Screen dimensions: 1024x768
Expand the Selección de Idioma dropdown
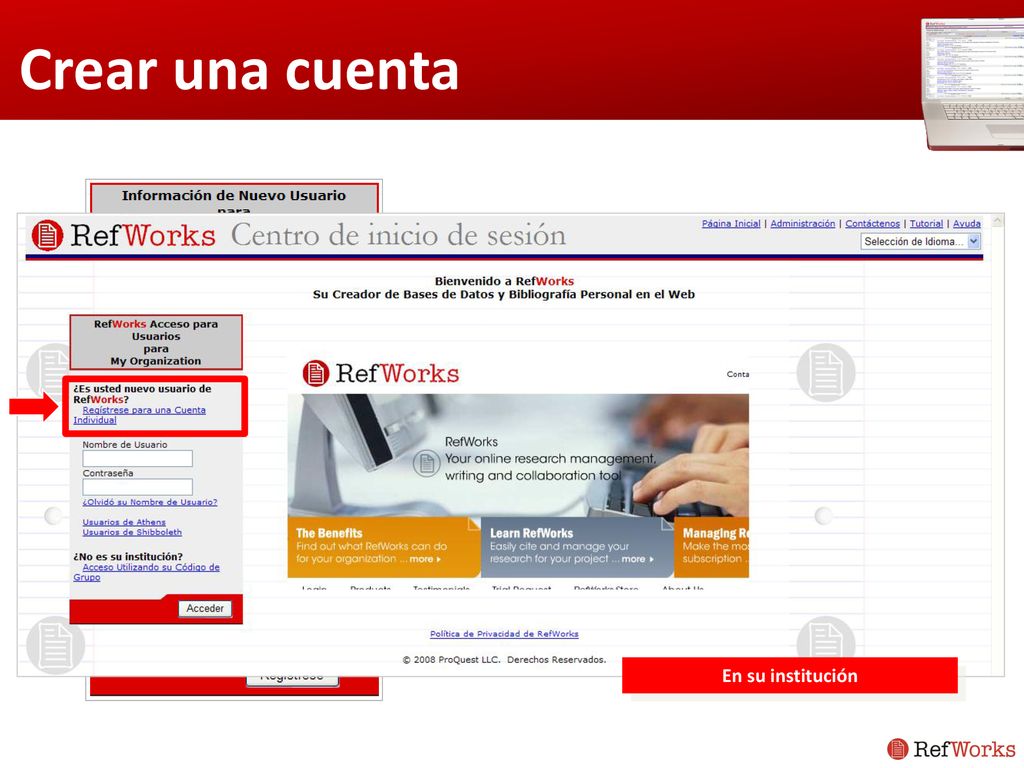(x=920, y=242)
